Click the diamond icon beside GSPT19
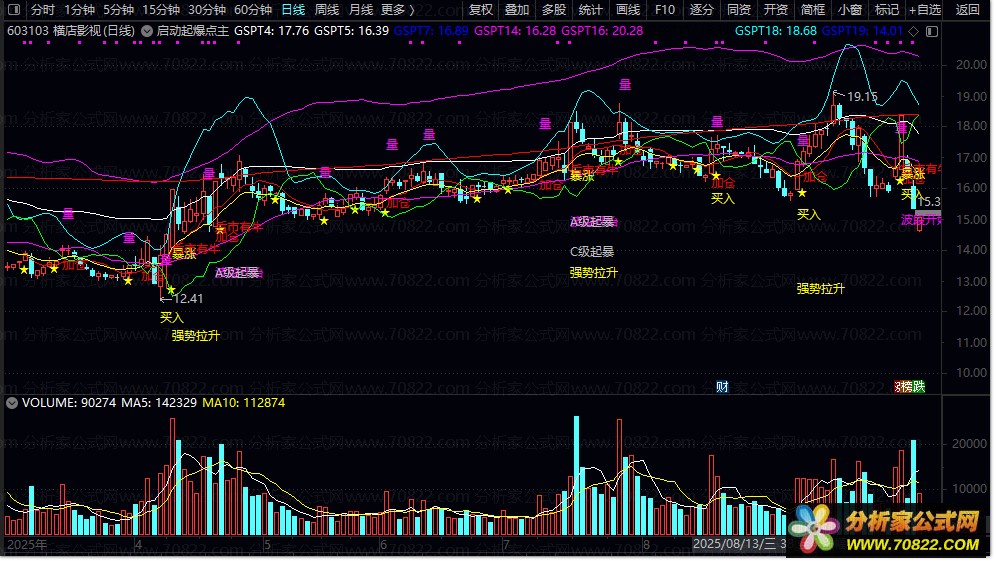 point(913,31)
